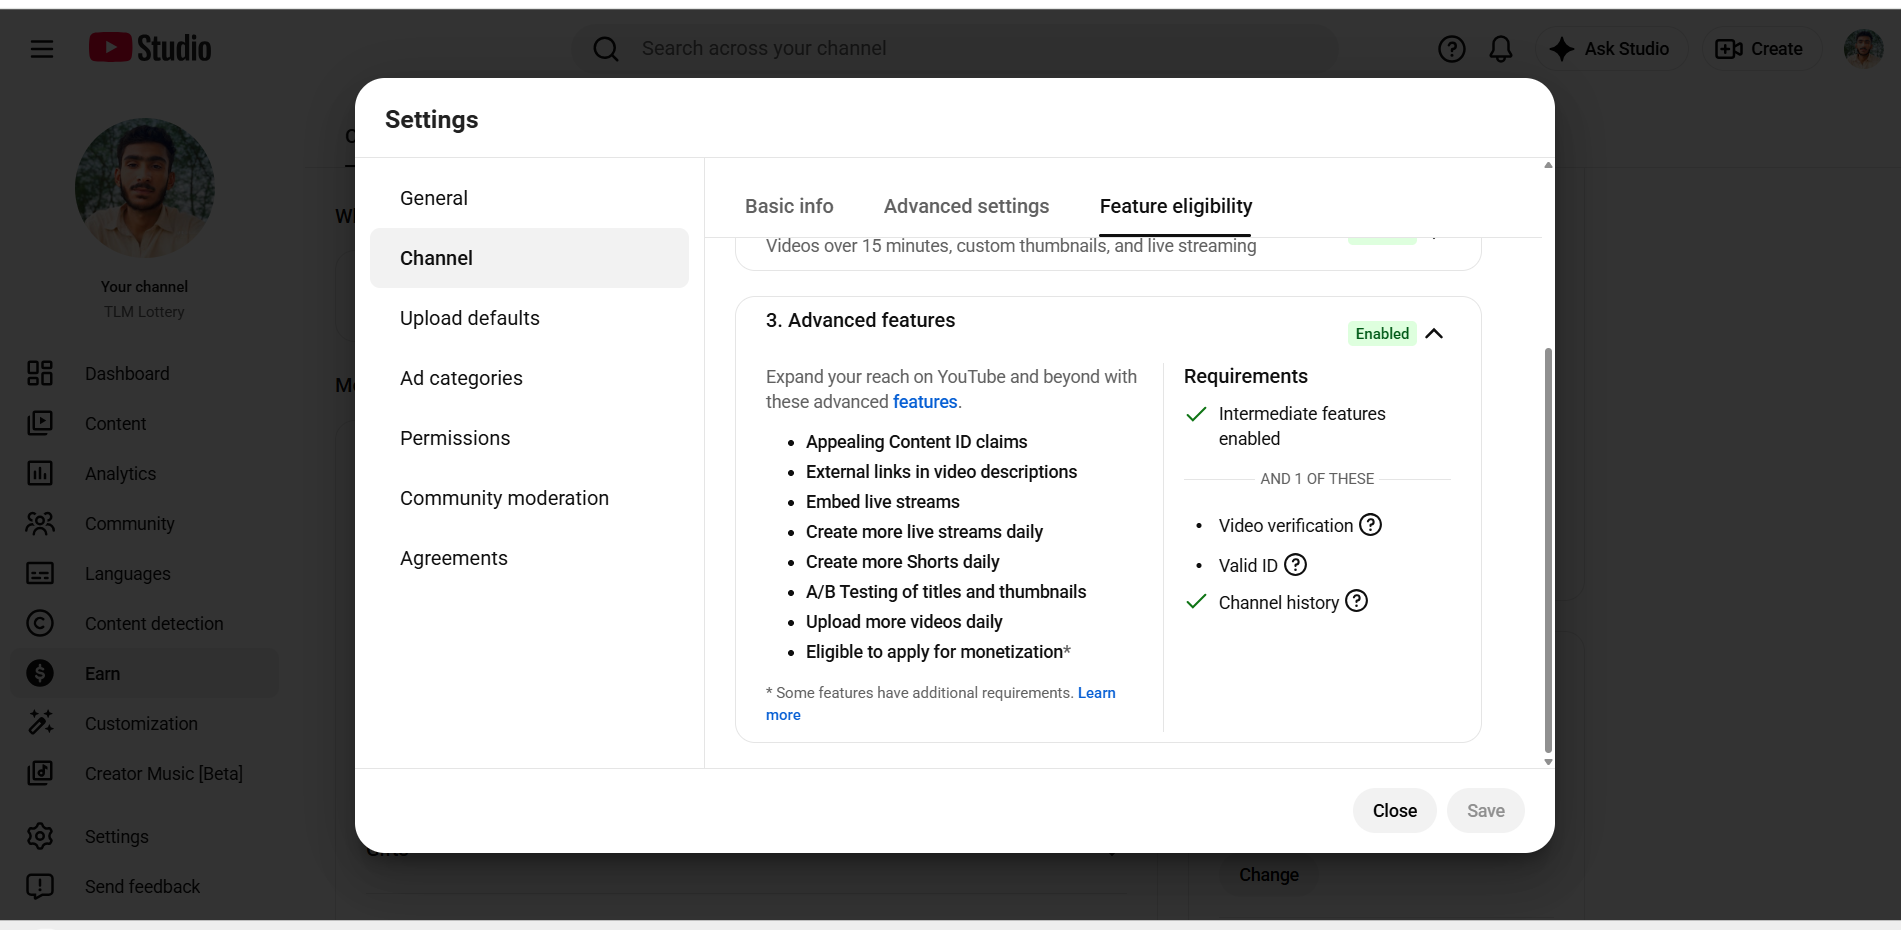Viewport: 1901px width, 930px height.
Task: Click the channel profile picture in sidebar
Action: point(144,188)
